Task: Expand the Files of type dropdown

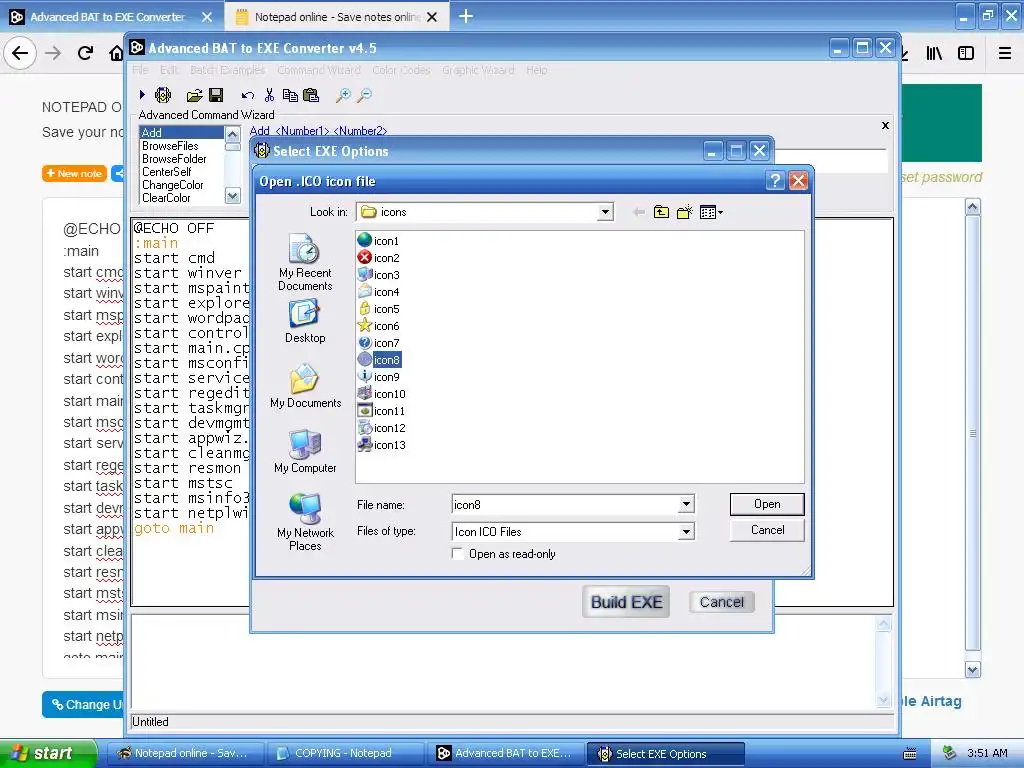Action: tap(686, 532)
